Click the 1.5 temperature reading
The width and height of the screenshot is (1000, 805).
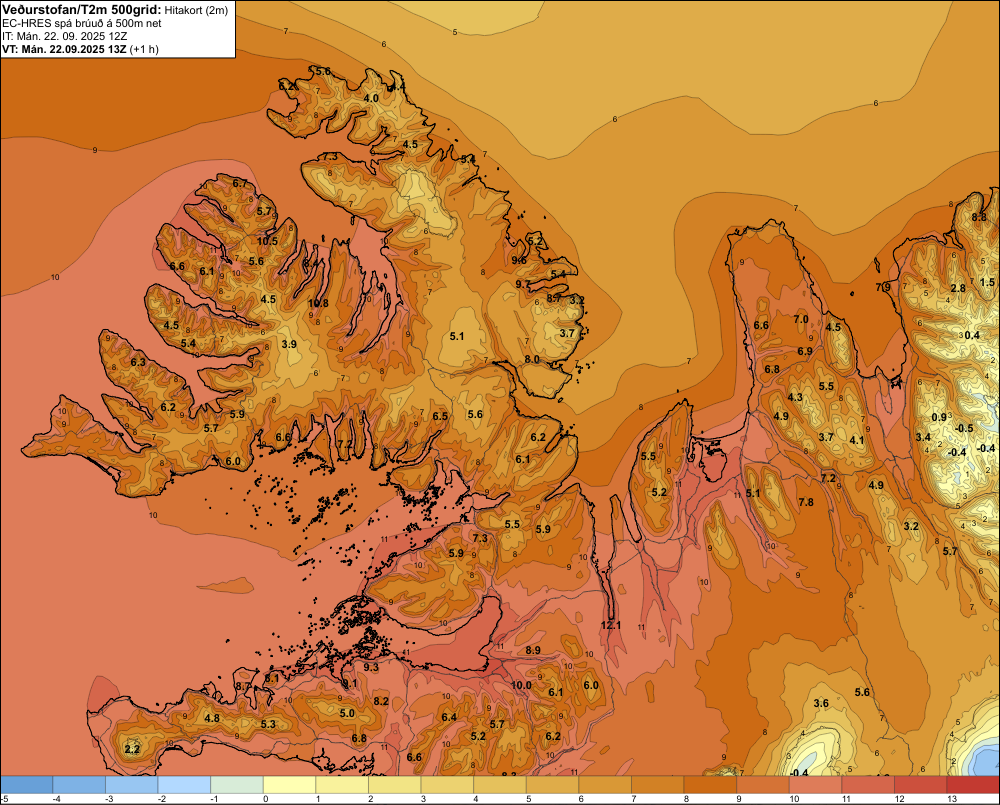pos(987,282)
